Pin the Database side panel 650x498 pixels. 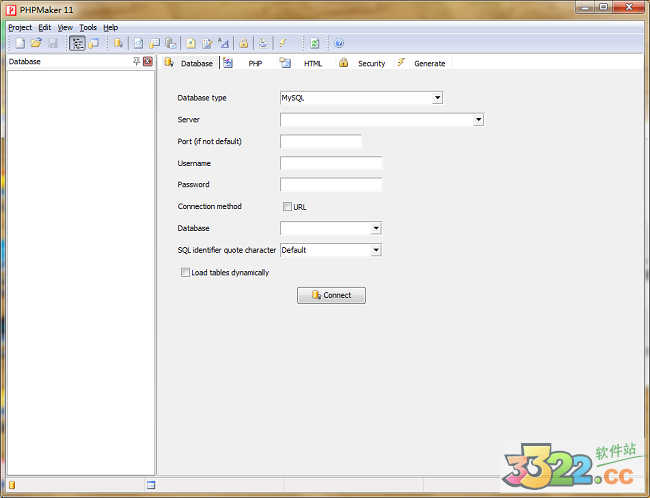point(136,61)
